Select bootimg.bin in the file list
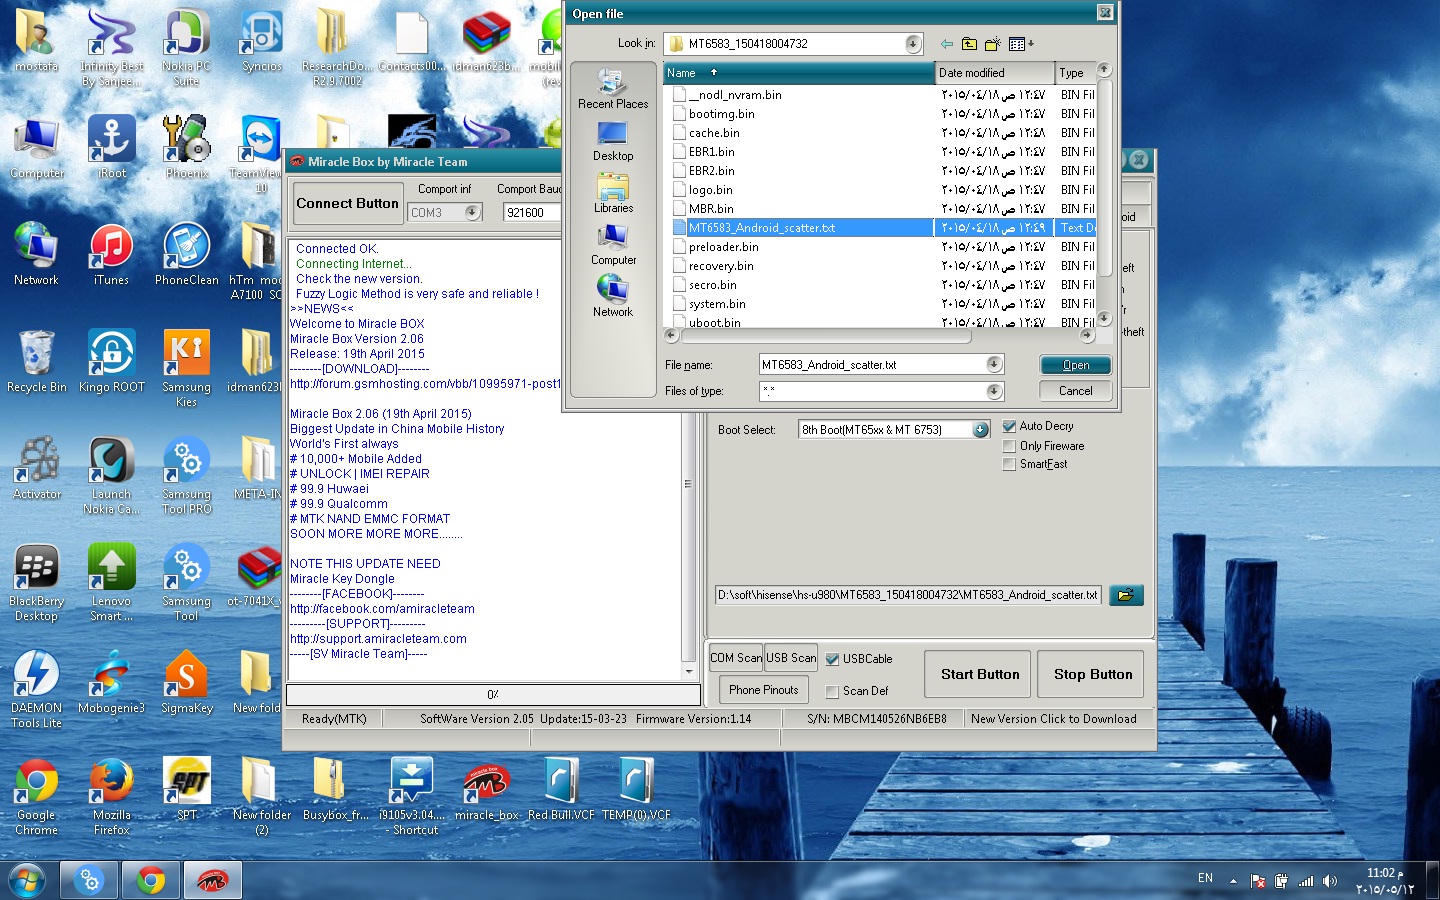 [x=721, y=114]
